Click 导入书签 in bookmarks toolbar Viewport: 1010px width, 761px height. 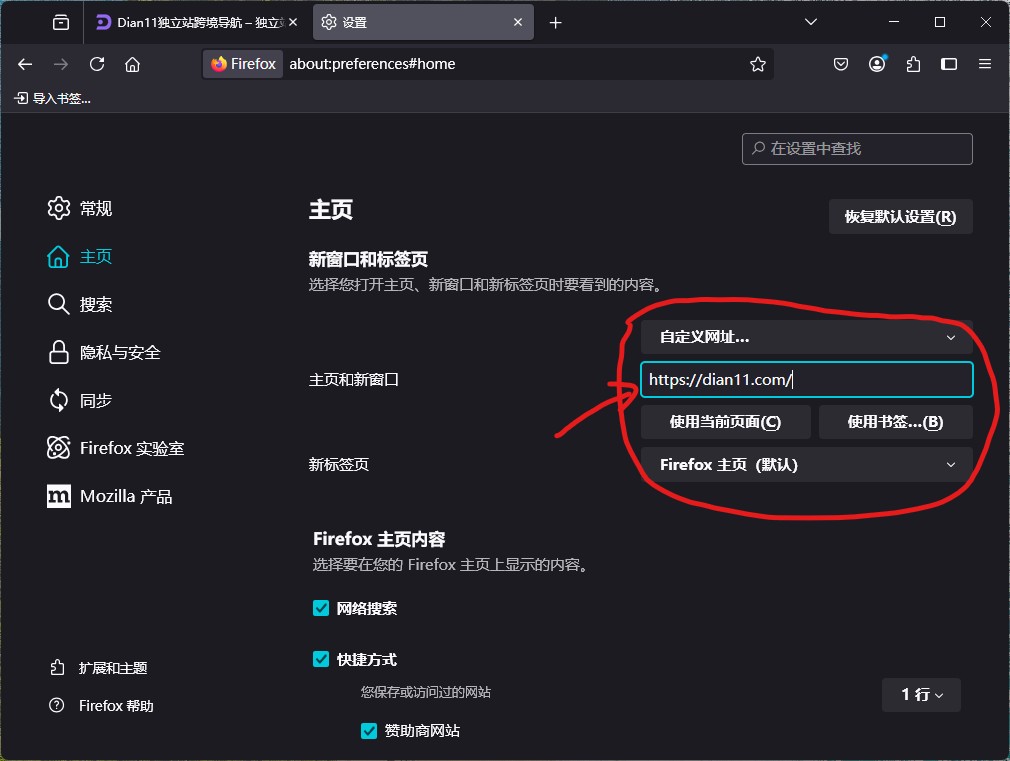tap(52, 99)
